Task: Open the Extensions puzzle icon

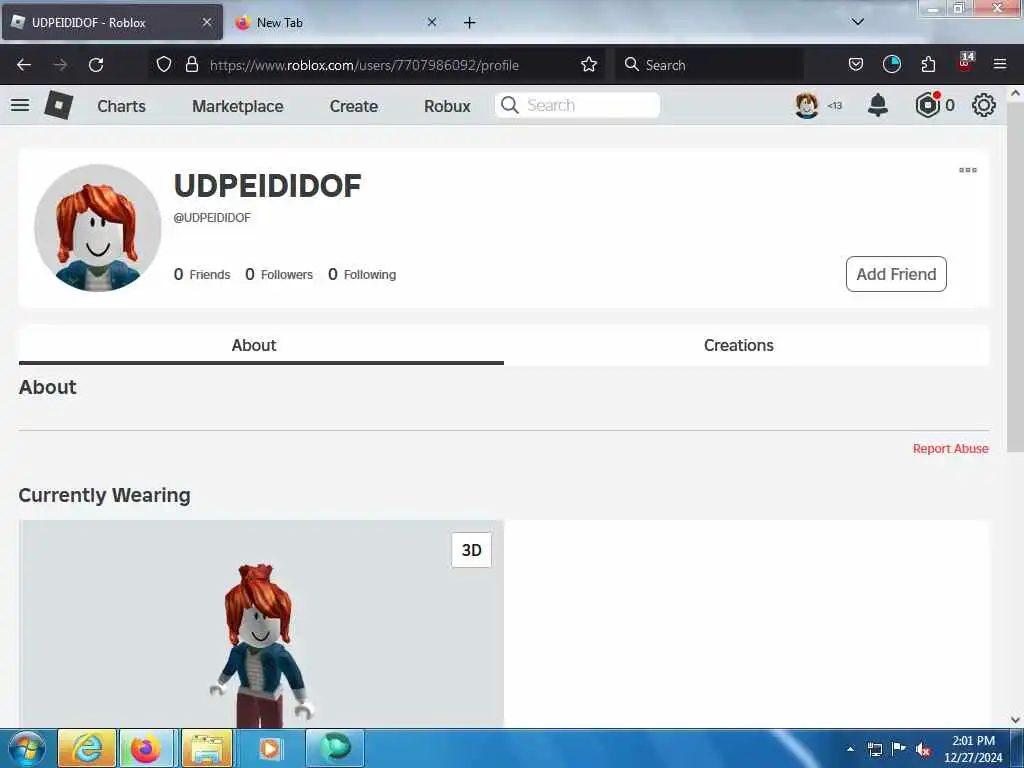Action: [x=928, y=64]
